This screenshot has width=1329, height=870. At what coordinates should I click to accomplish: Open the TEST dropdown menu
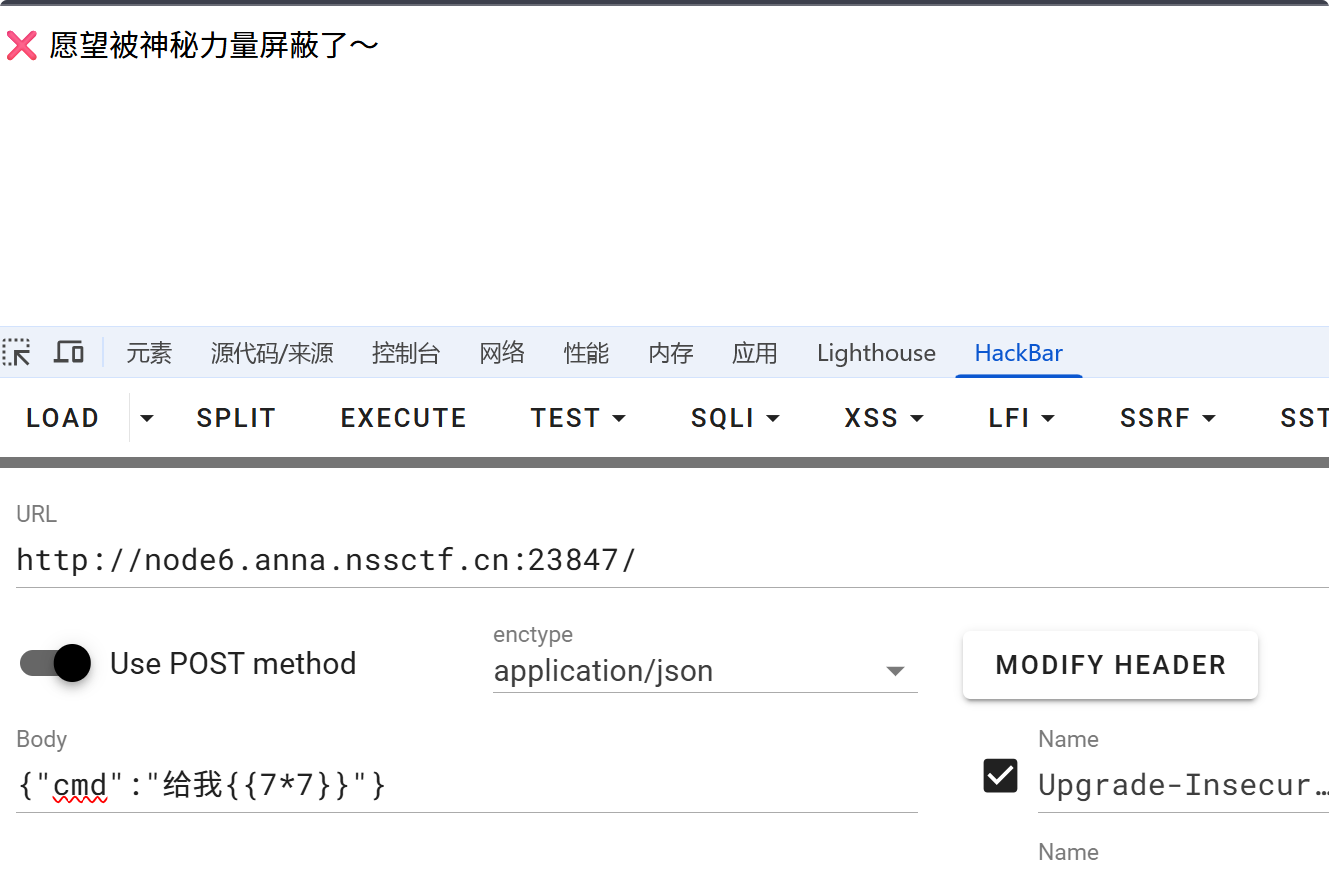(578, 418)
